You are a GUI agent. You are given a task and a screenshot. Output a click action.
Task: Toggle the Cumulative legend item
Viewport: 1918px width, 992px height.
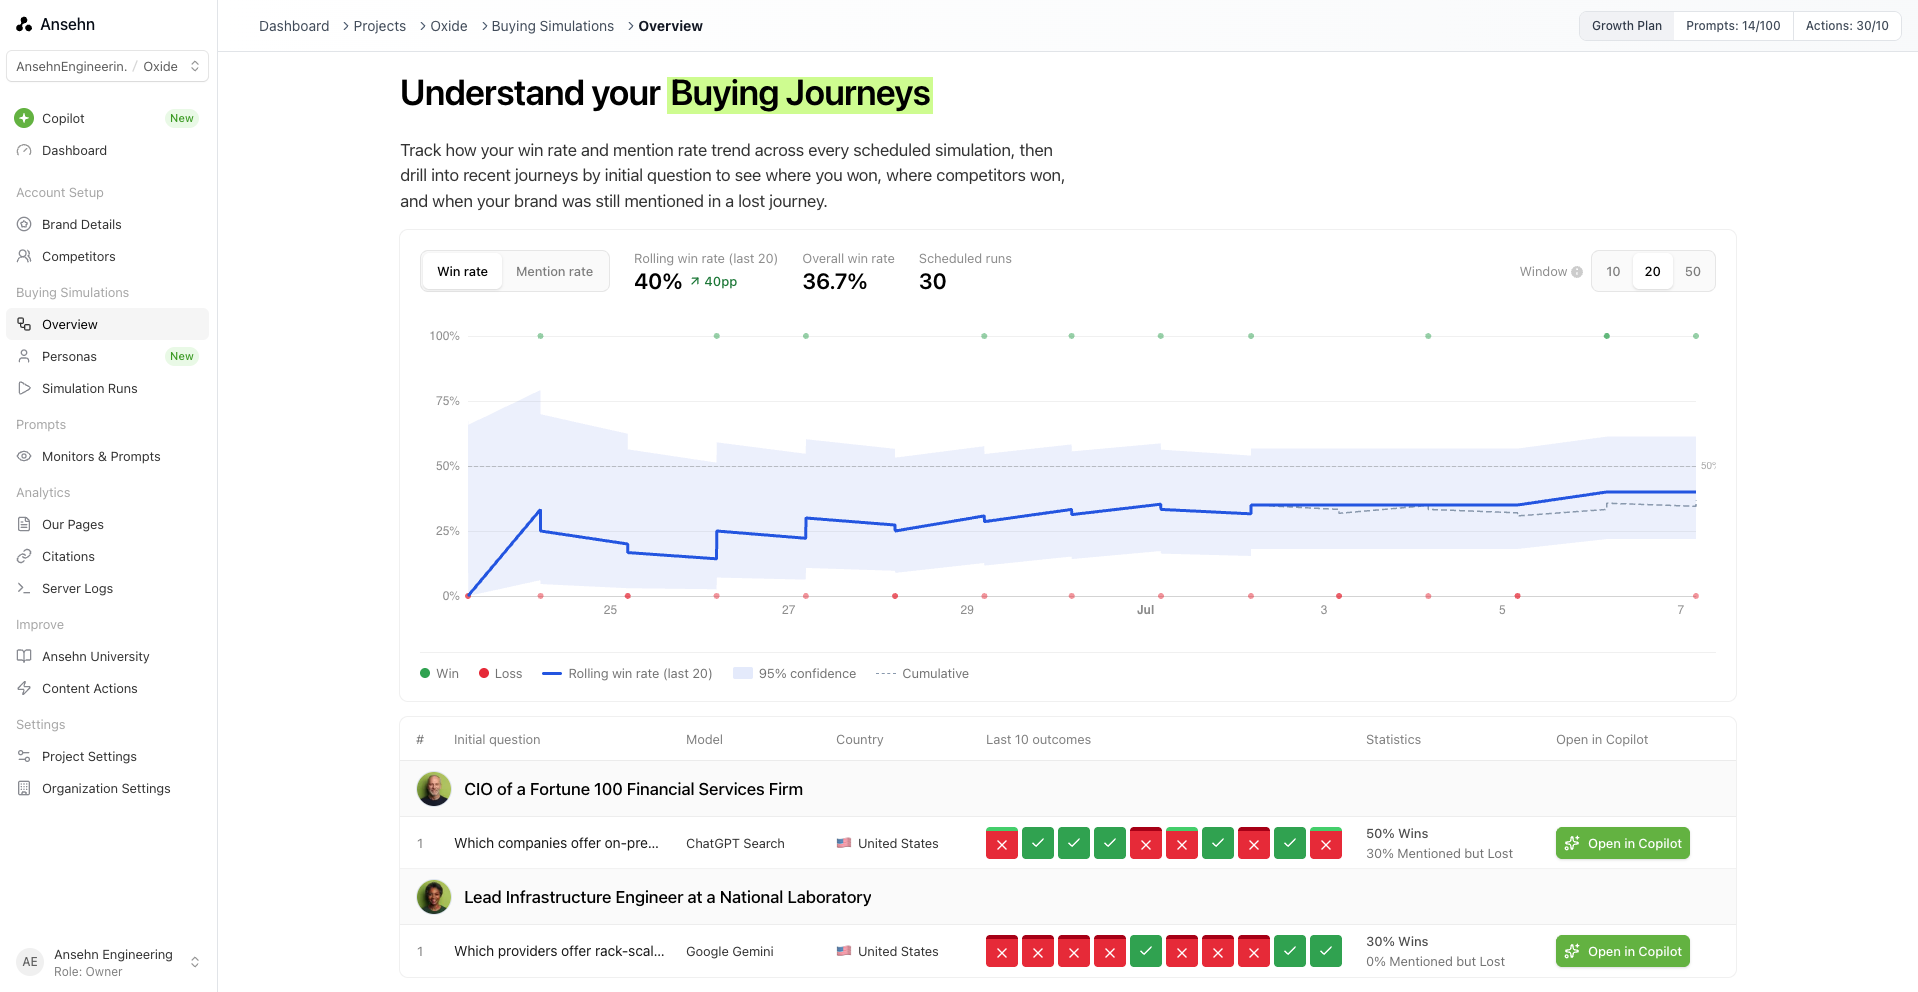pyautogui.click(x=922, y=673)
